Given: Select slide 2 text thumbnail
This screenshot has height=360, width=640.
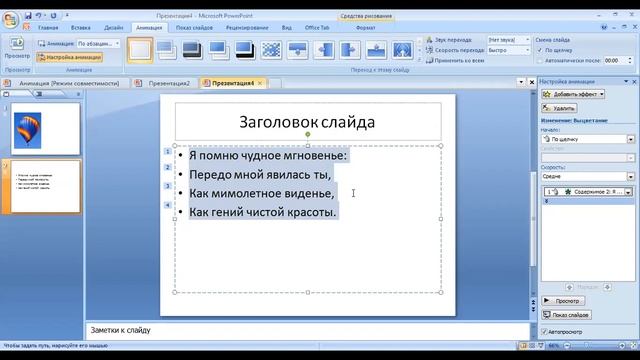Looking at the screenshot, I should pos(46,186).
